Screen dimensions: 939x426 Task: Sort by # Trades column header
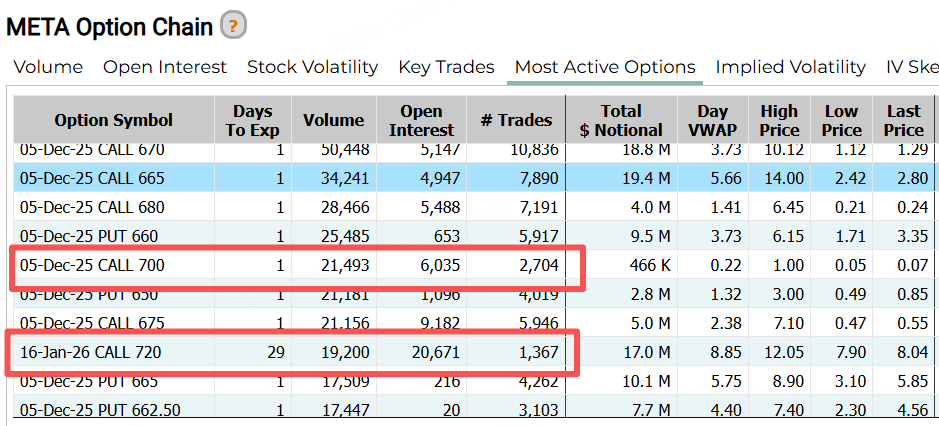tap(516, 120)
